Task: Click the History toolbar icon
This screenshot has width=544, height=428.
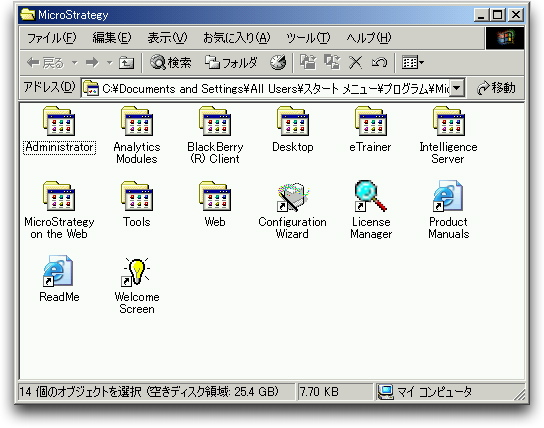Action: (x=278, y=63)
